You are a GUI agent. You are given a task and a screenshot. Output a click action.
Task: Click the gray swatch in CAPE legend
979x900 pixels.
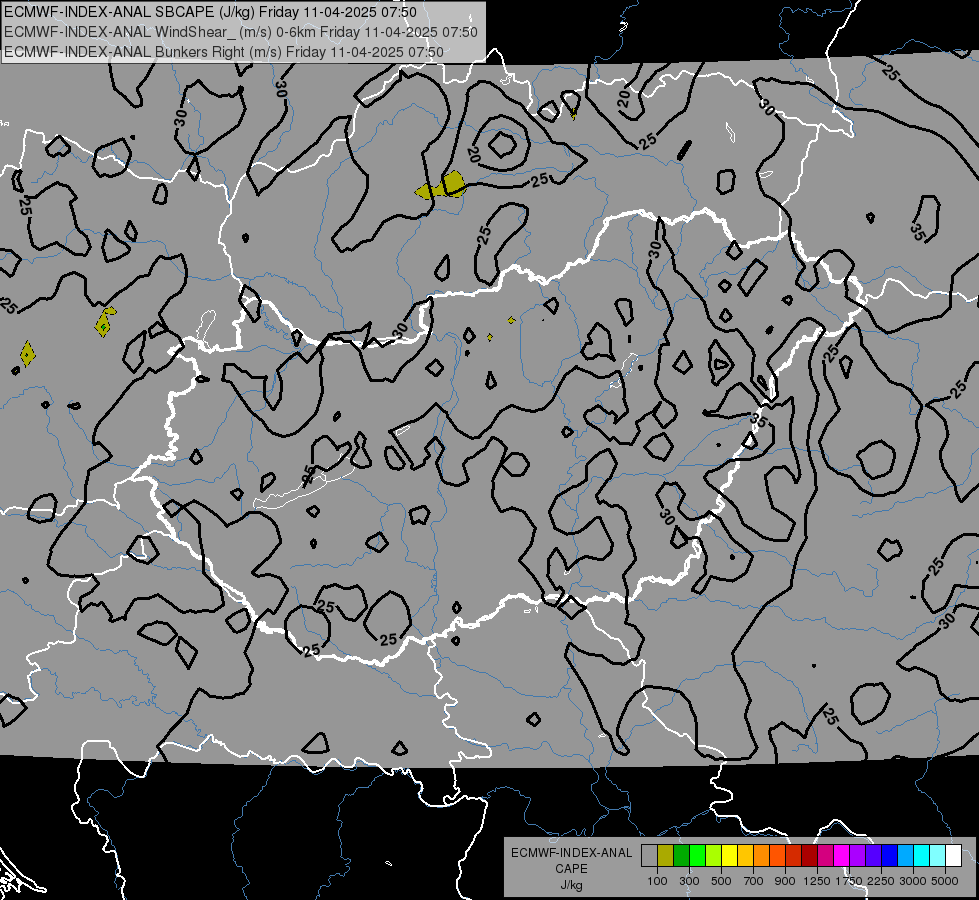coord(650,856)
